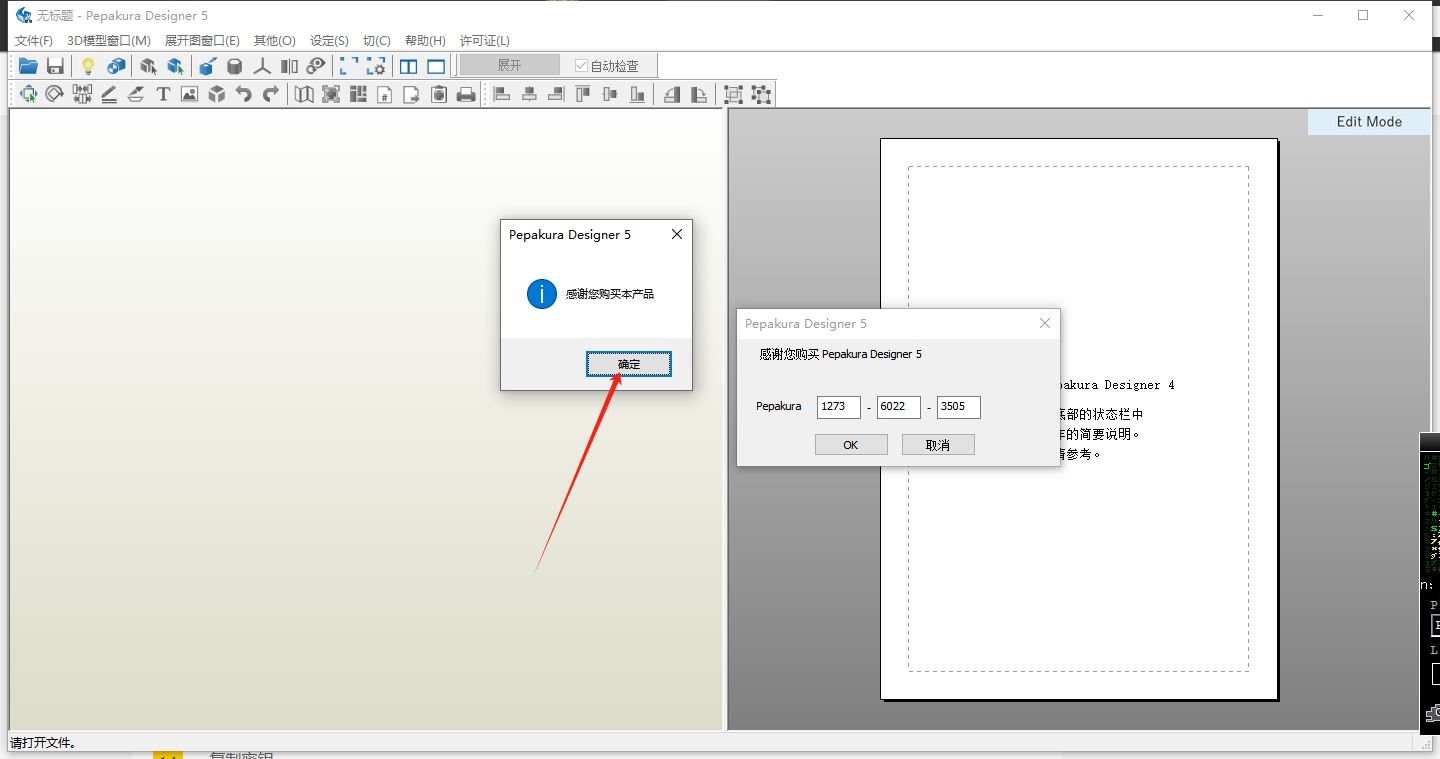Image resolution: width=1440 pixels, height=759 pixels.
Task: Select the join/disjoin faces tool
Action: click(82, 94)
